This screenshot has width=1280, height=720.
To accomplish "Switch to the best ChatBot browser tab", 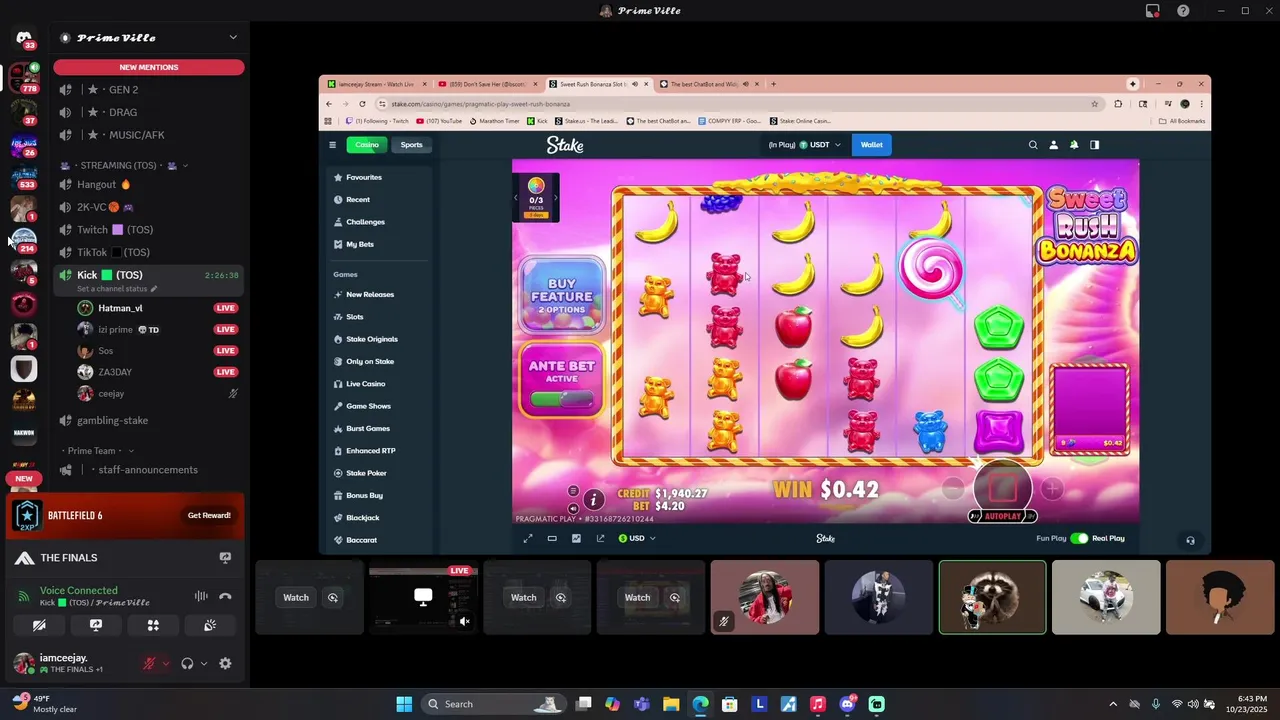I will coord(705,84).
